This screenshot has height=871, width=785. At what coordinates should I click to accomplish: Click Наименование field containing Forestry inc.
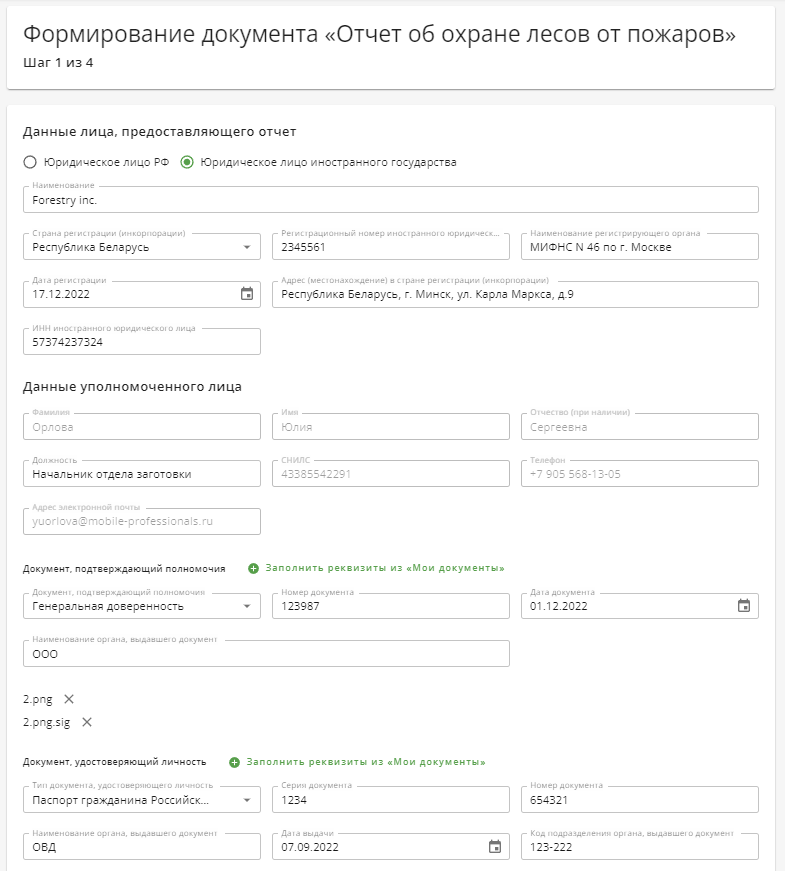pos(391,199)
